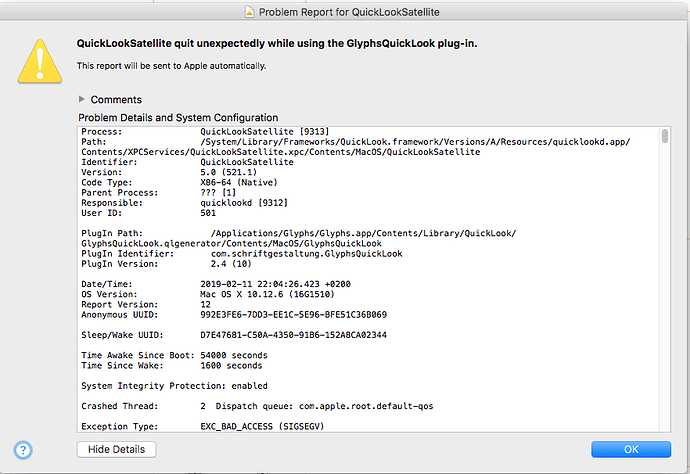Place cursor on the OS Version line
The height and width of the screenshot is (474, 690).
[x=208, y=294]
